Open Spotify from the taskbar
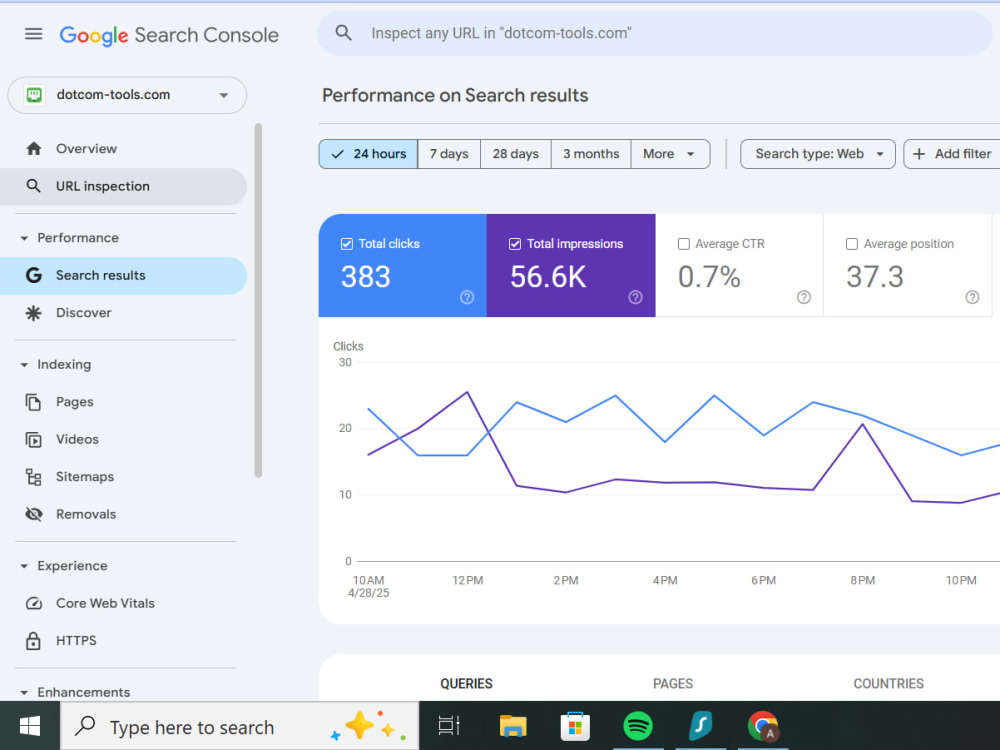The image size is (1000, 750). 638,726
